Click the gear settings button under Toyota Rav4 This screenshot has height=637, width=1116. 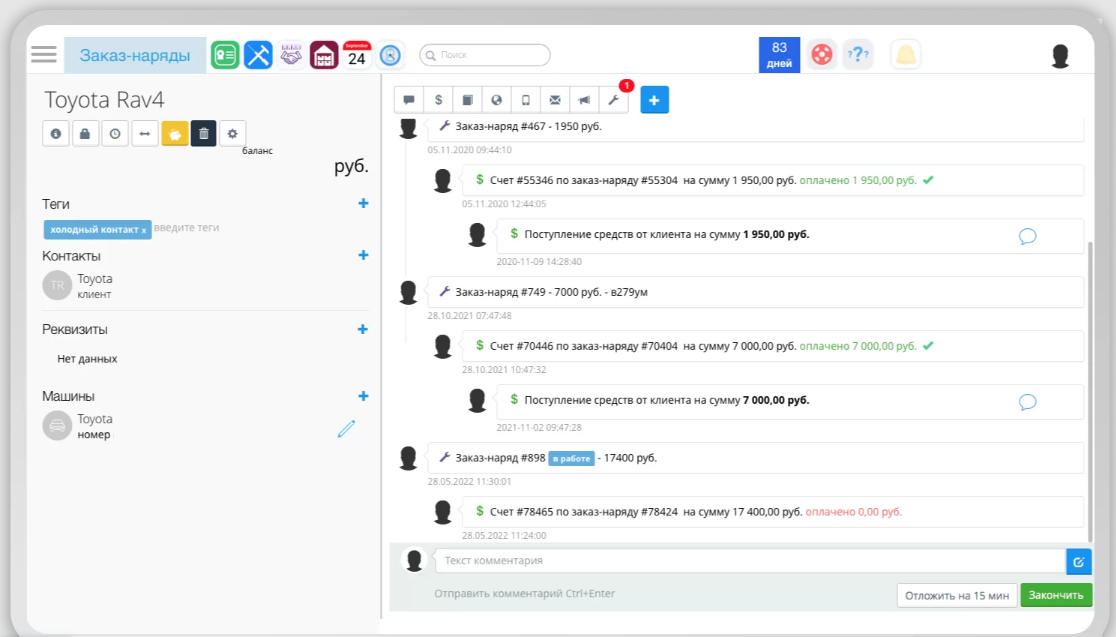(x=233, y=134)
